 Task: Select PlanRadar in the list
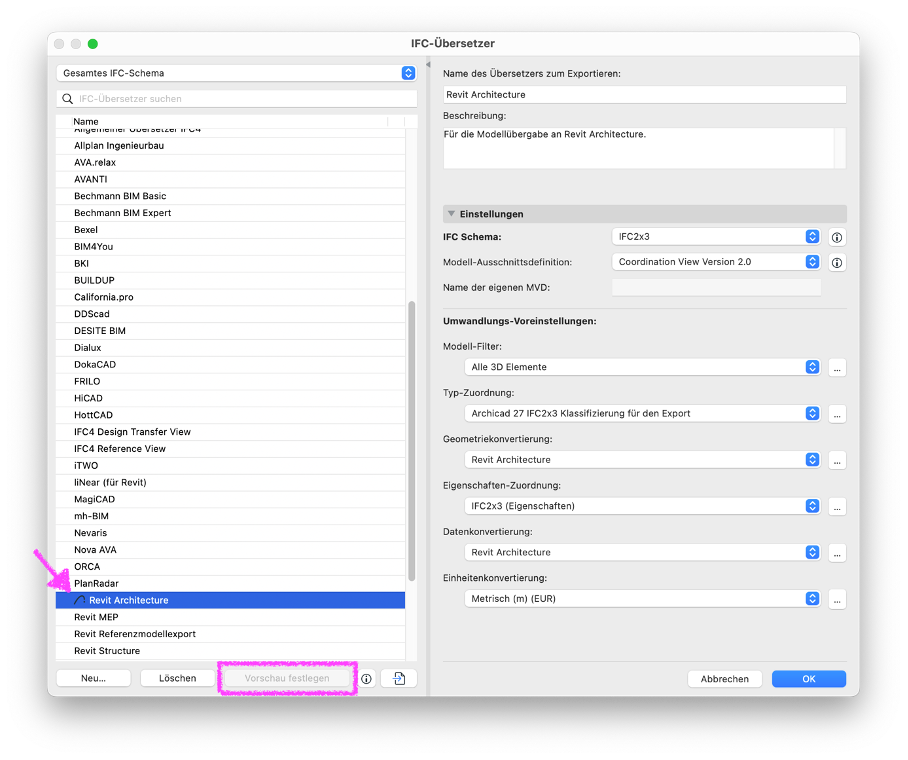point(230,583)
